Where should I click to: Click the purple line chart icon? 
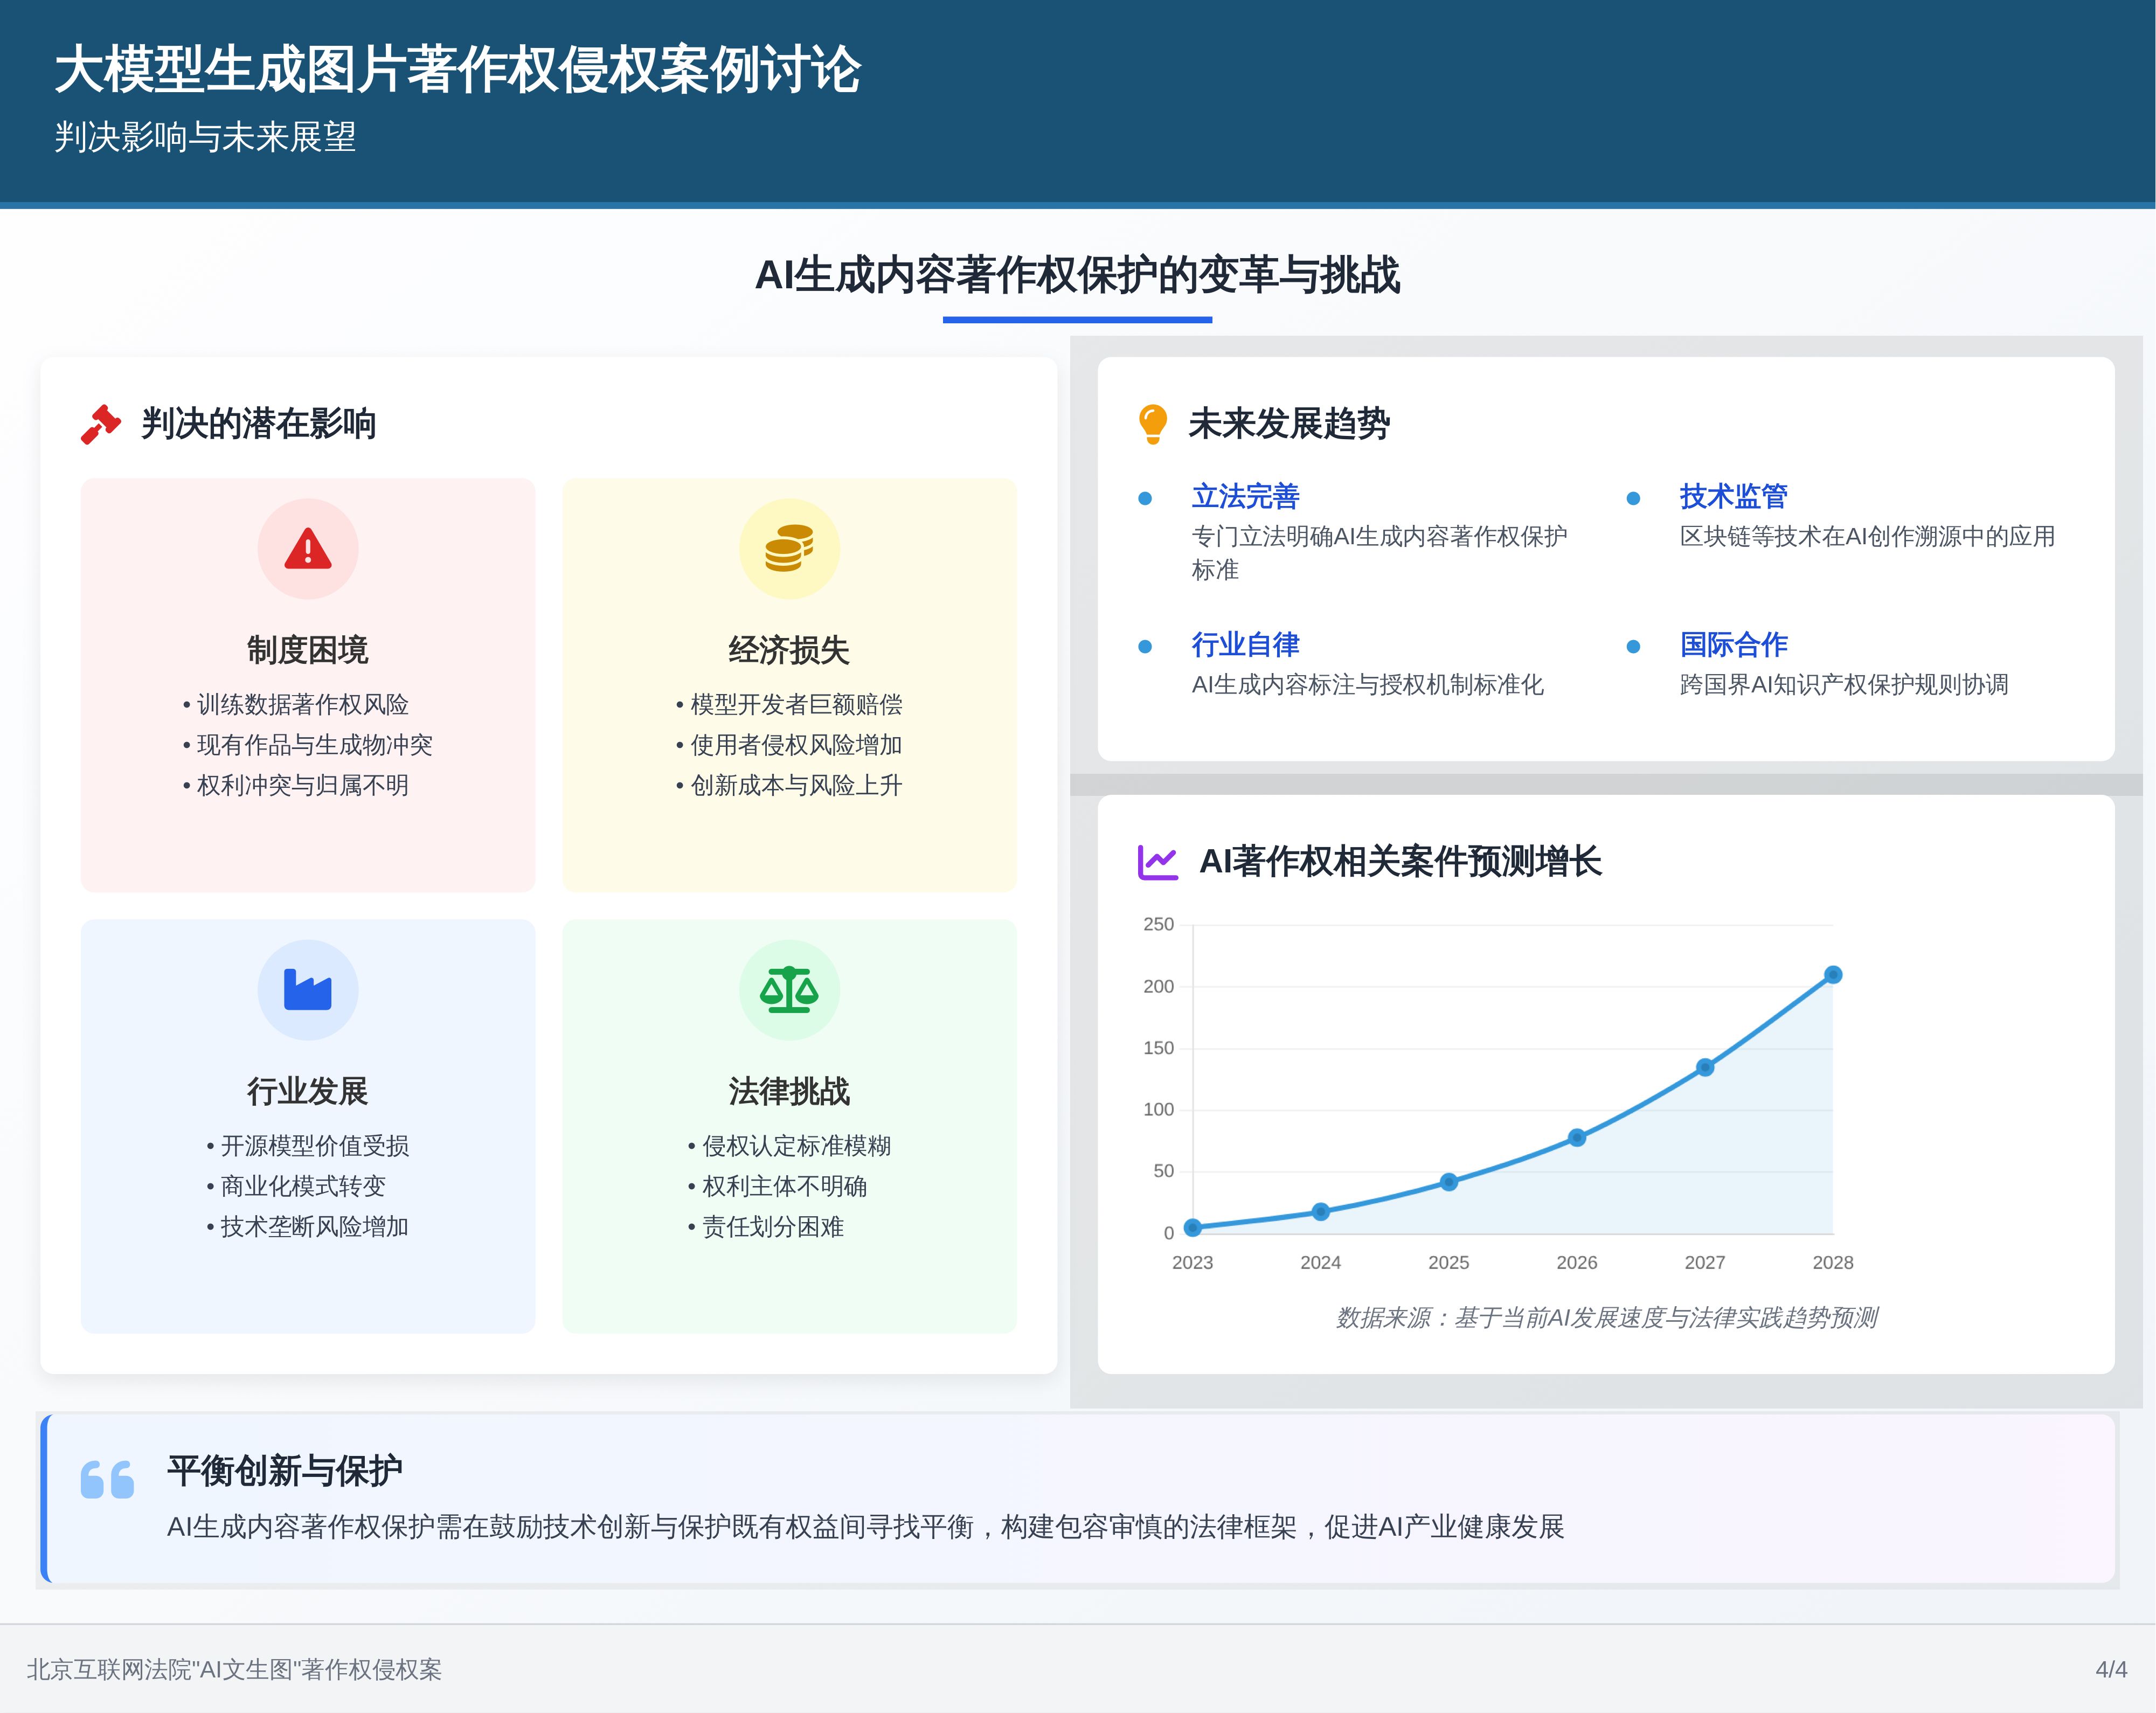[x=1158, y=861]
